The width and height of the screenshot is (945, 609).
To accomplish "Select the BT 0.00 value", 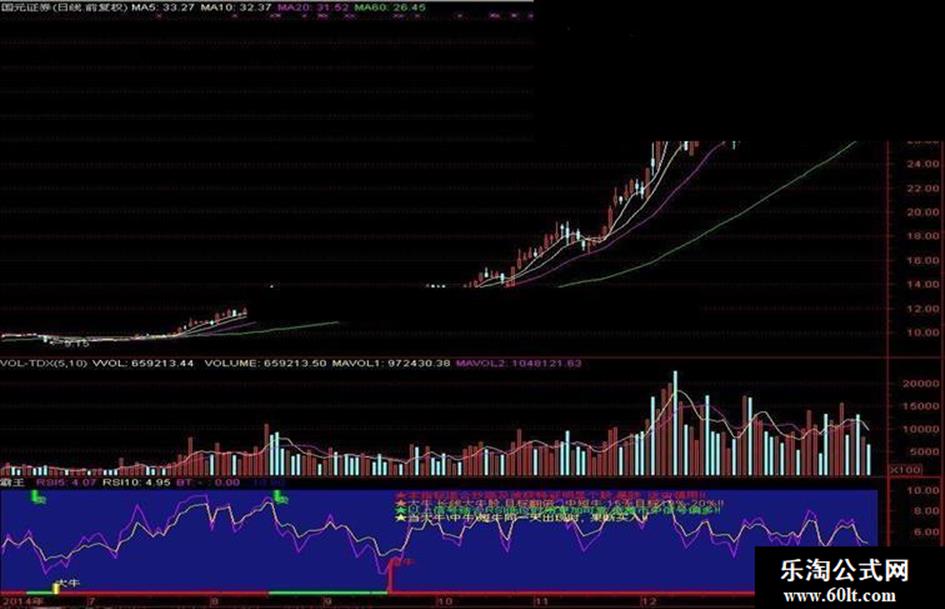I will (208, 482).
